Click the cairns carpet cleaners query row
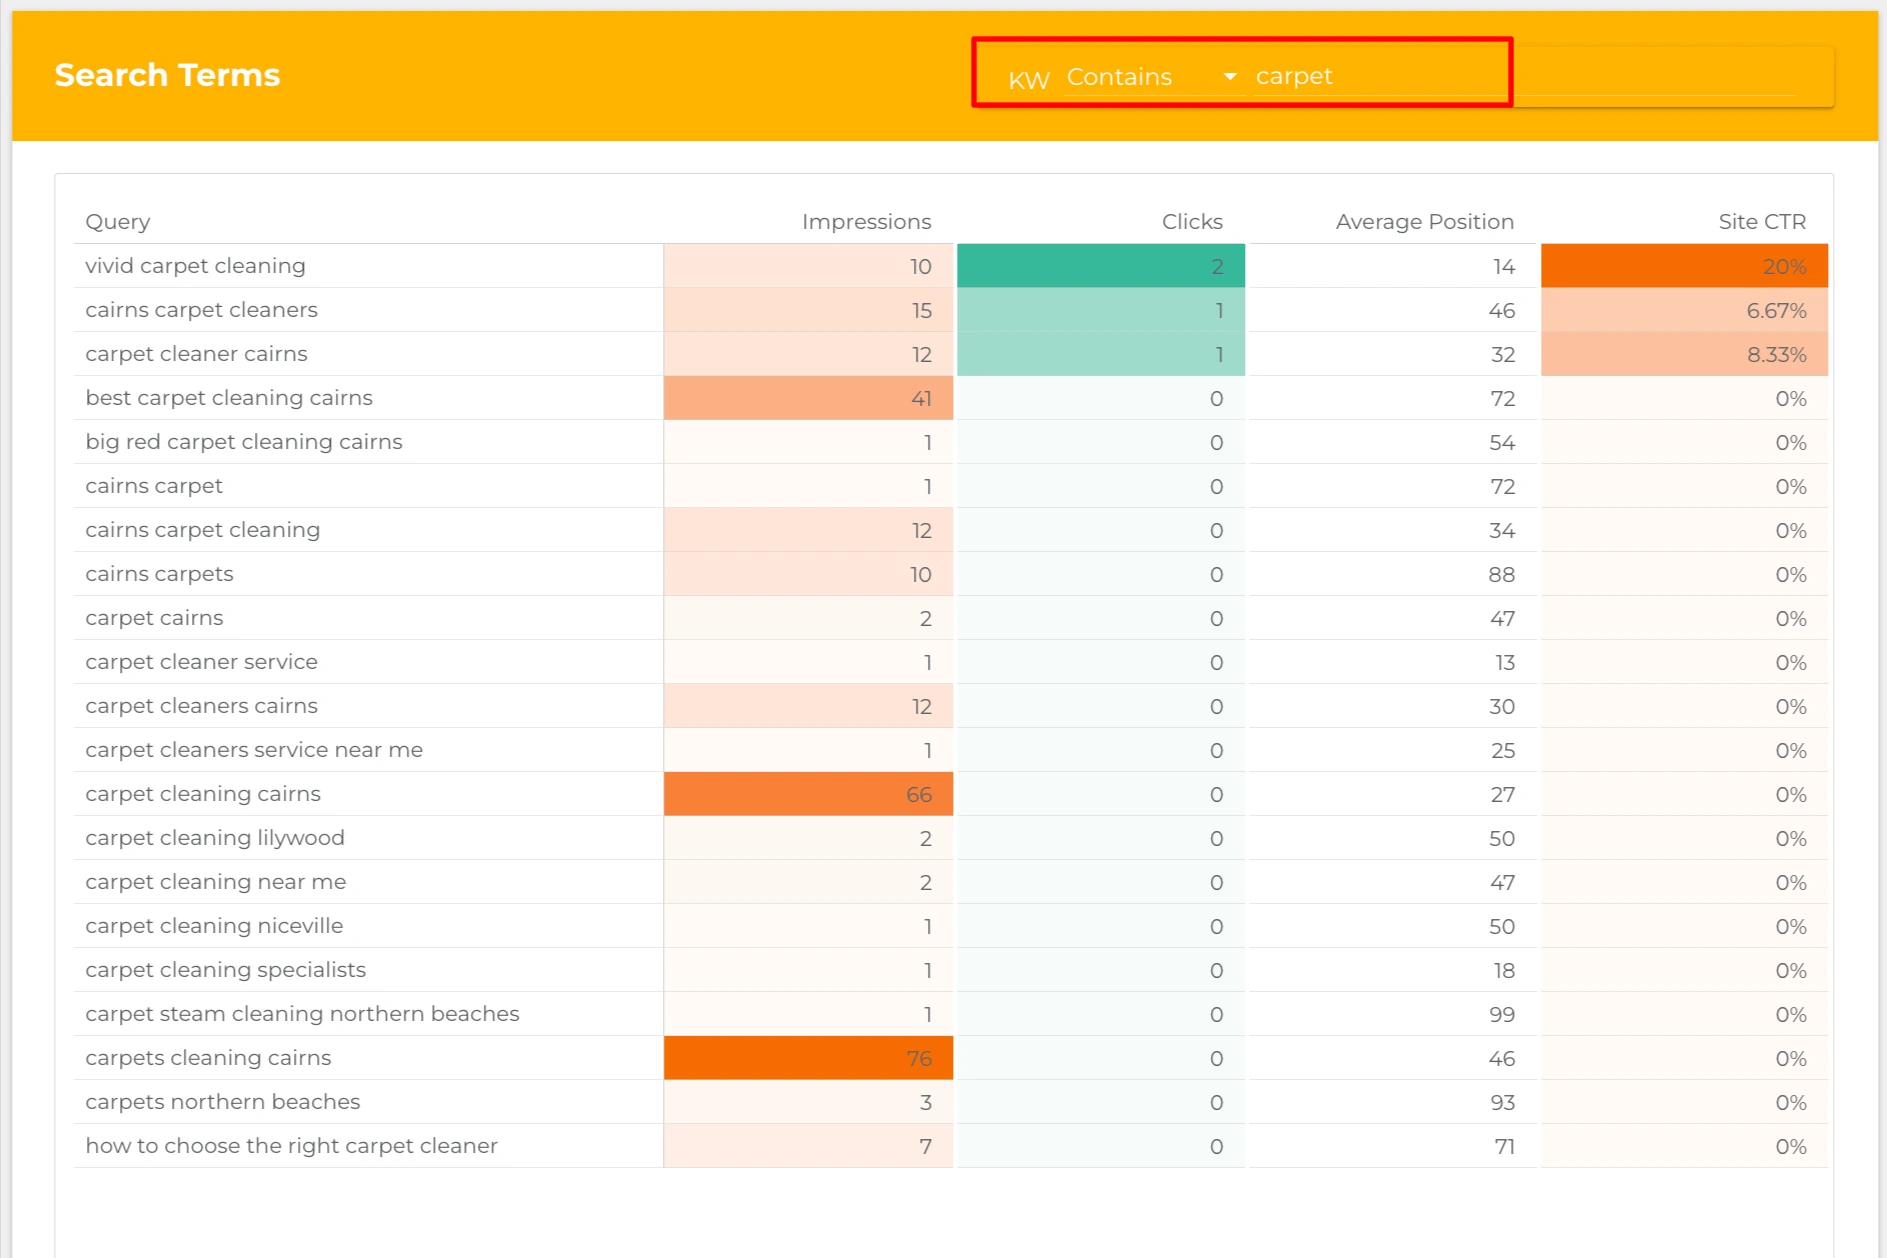Screen dimensions: 1887x1258 point(200,310)
